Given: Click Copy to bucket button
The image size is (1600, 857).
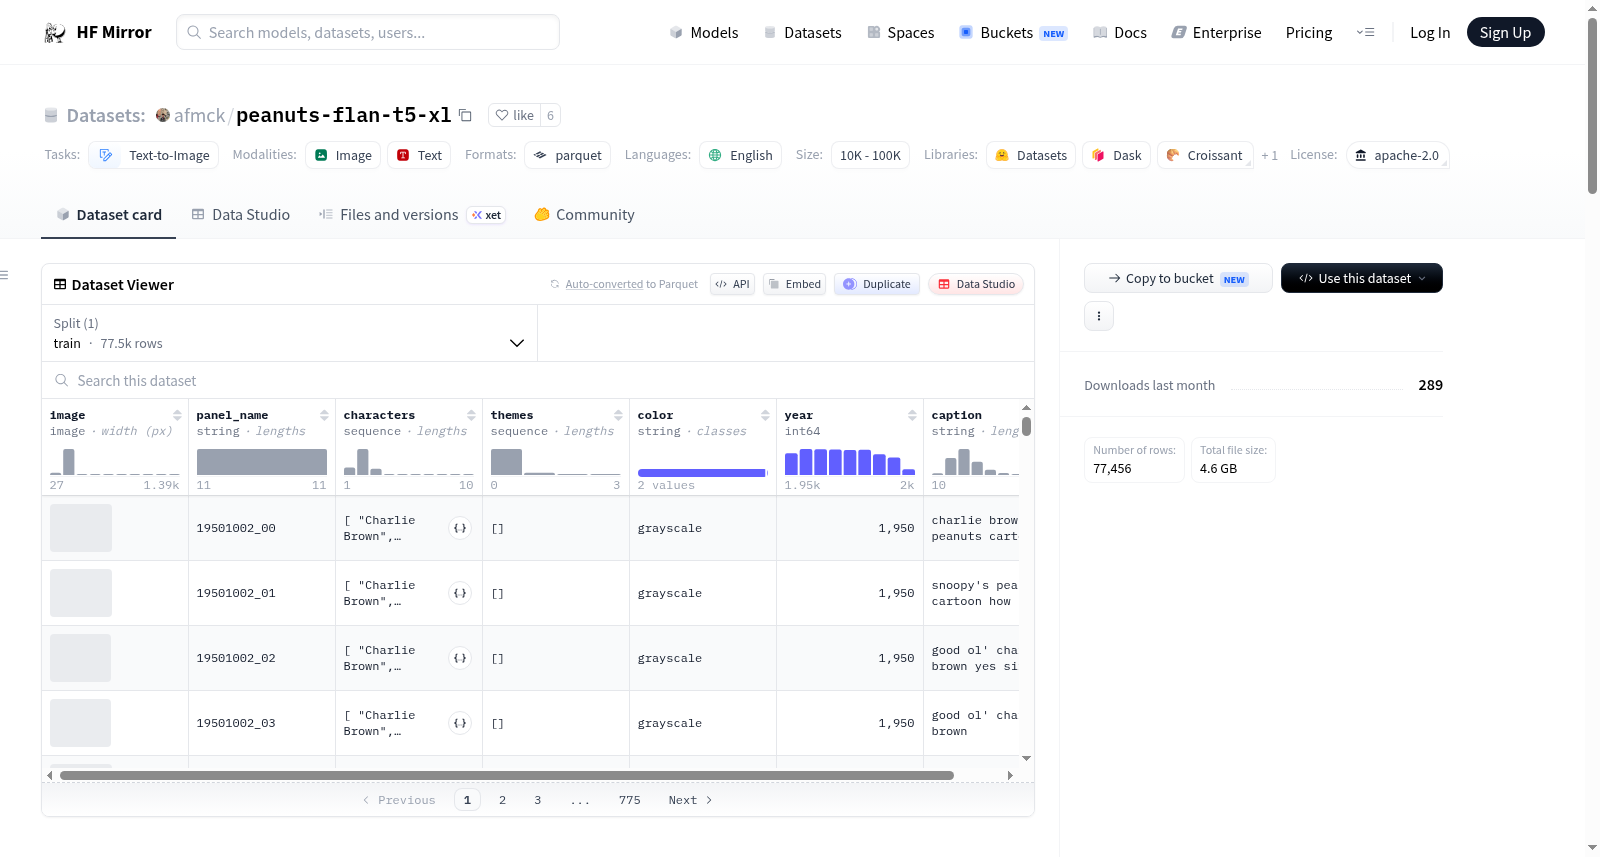Looking at the screenshot, I should click(x=1178, y=278).
